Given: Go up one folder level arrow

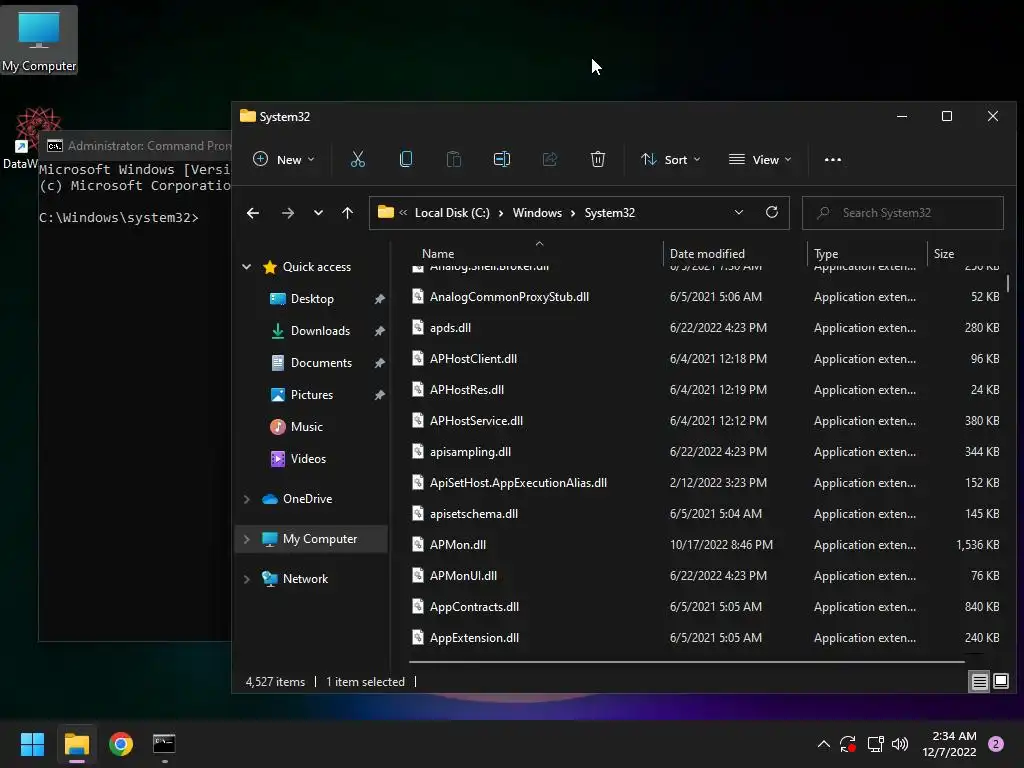Looking at the screenshot, I should (x=347, y=213).
